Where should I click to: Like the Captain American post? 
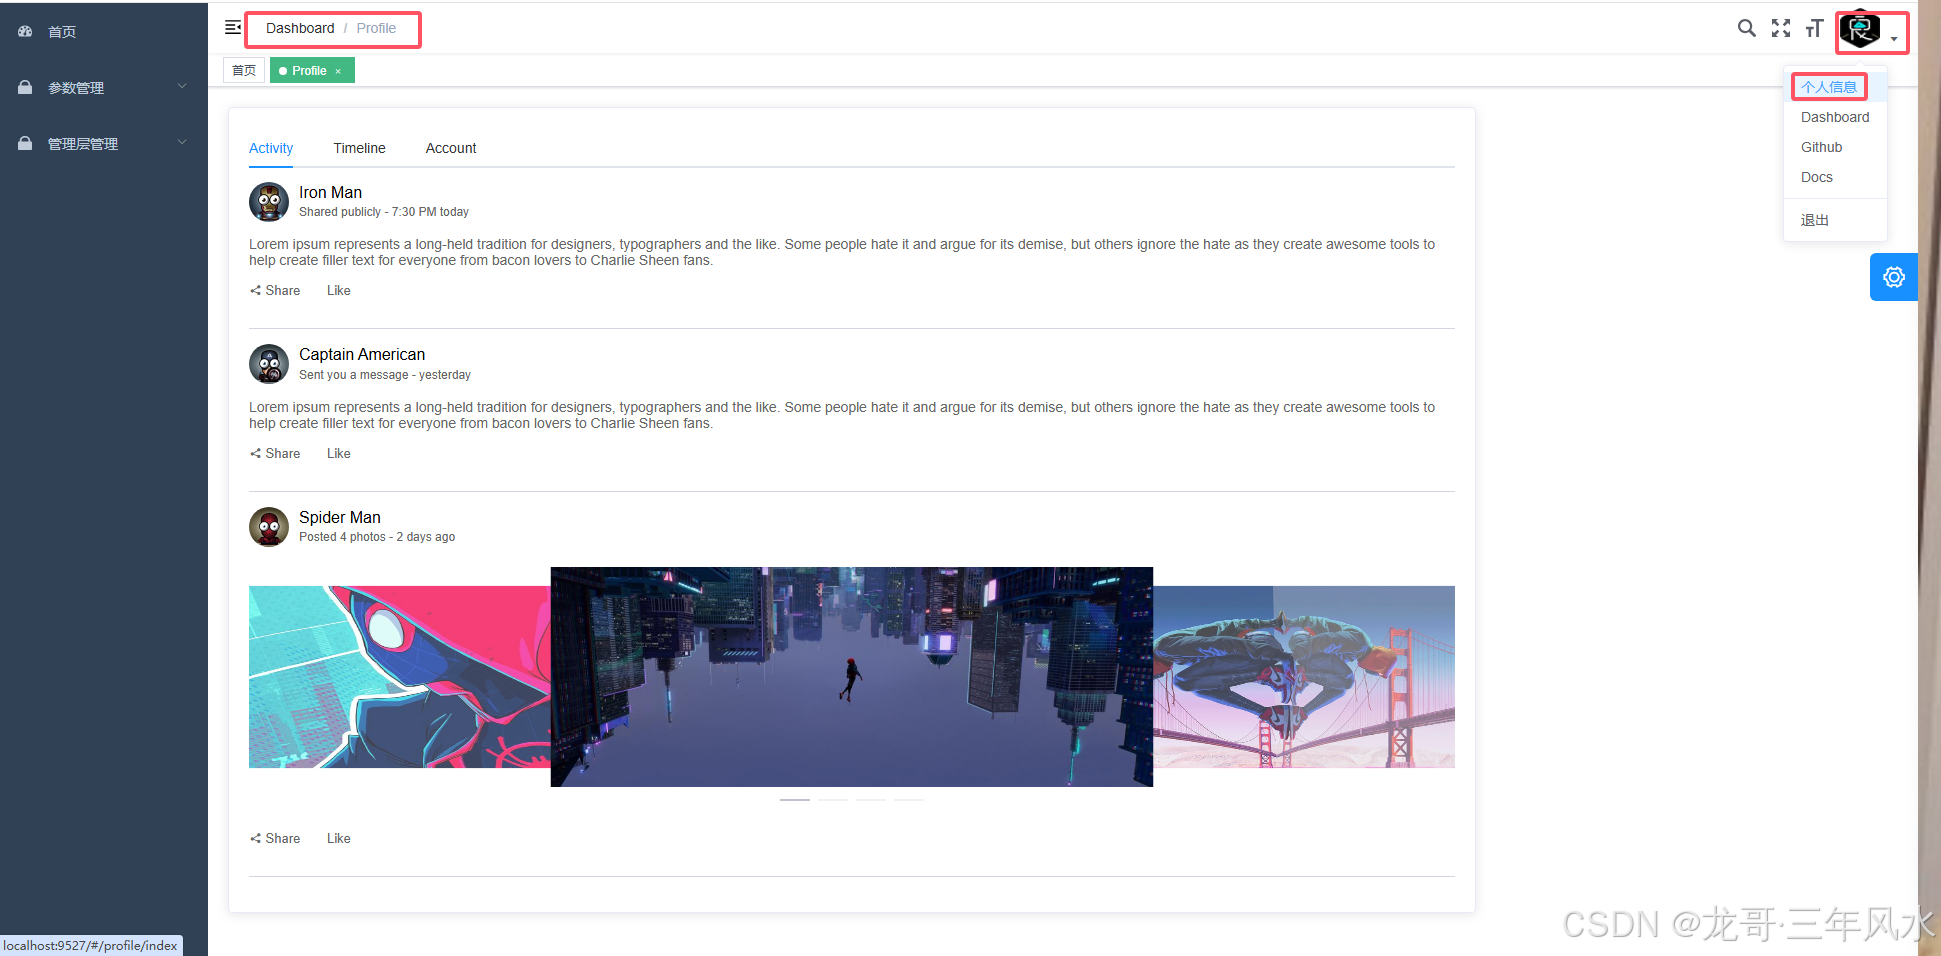[x=338, y=454]
